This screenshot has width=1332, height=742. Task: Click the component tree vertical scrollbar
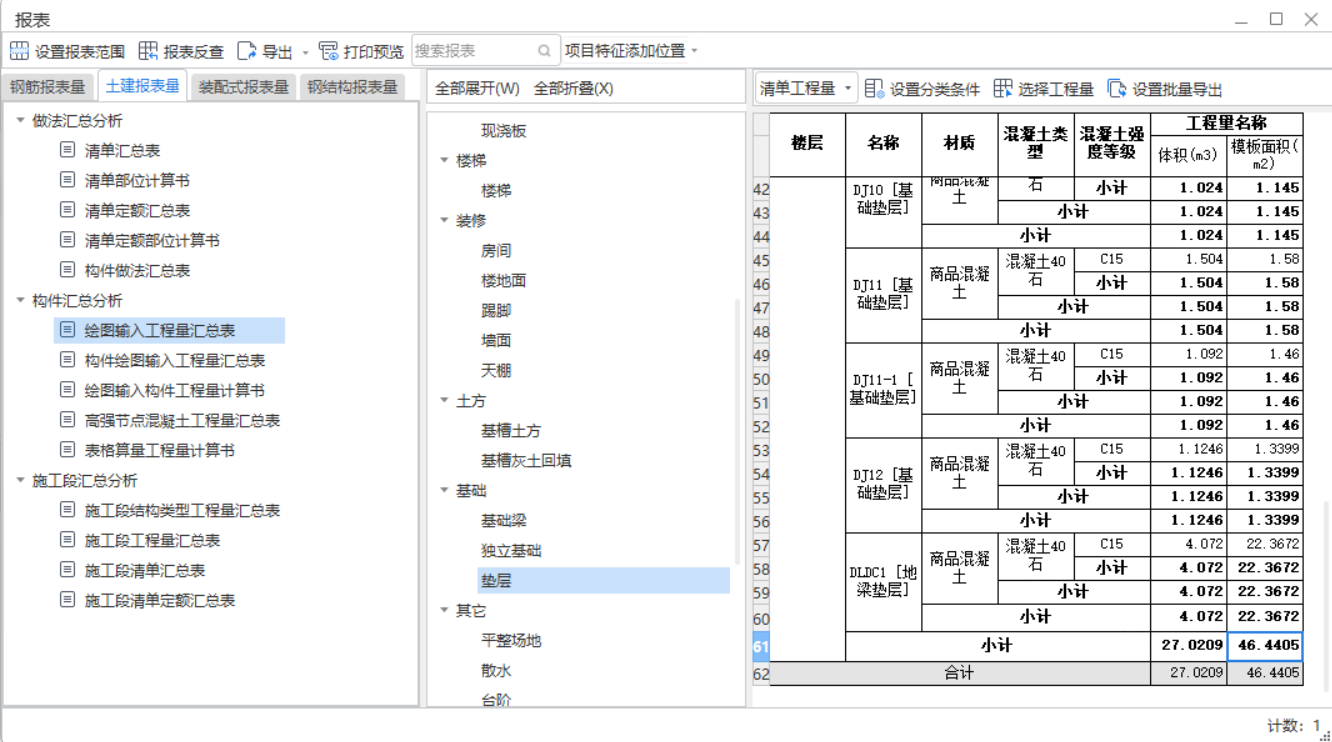[738, 430]
